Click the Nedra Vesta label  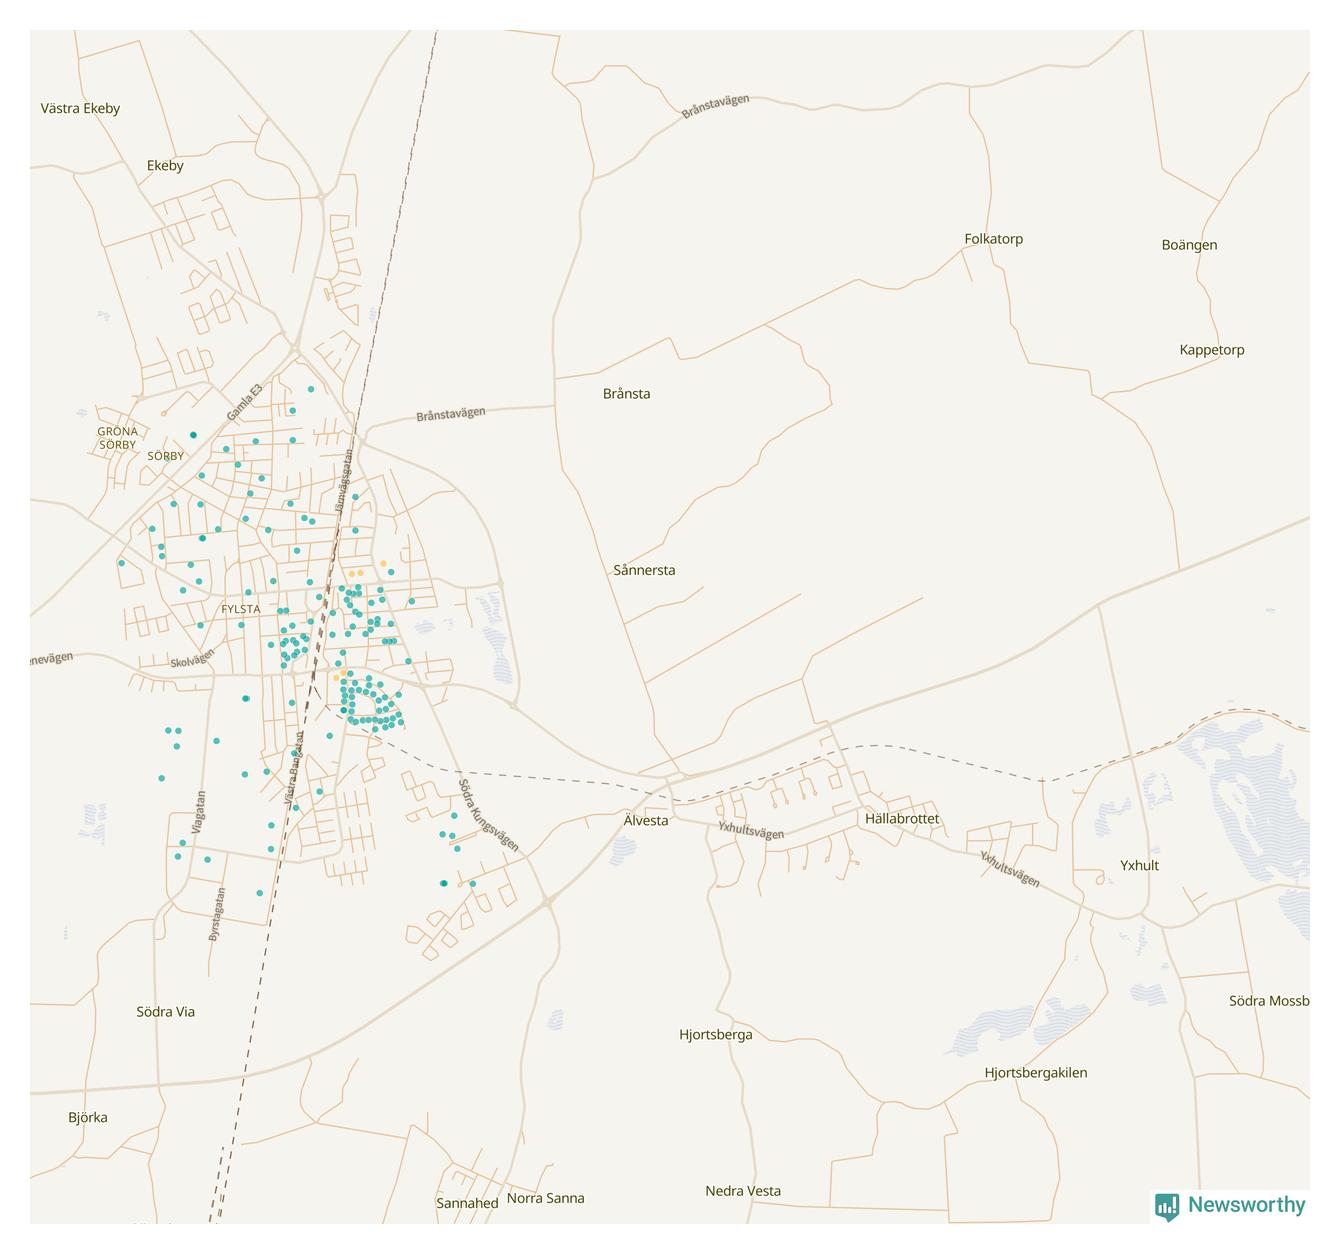coord(743,1191)
